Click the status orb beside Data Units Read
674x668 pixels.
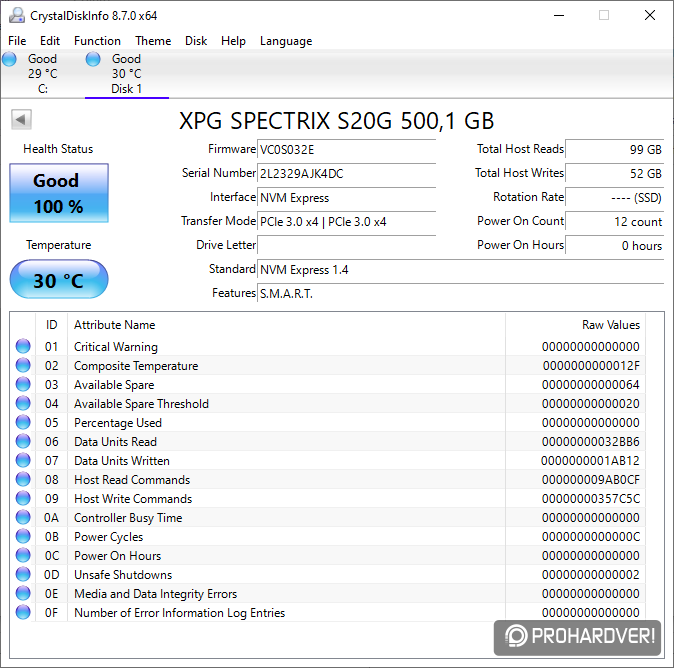coord(23,441)
